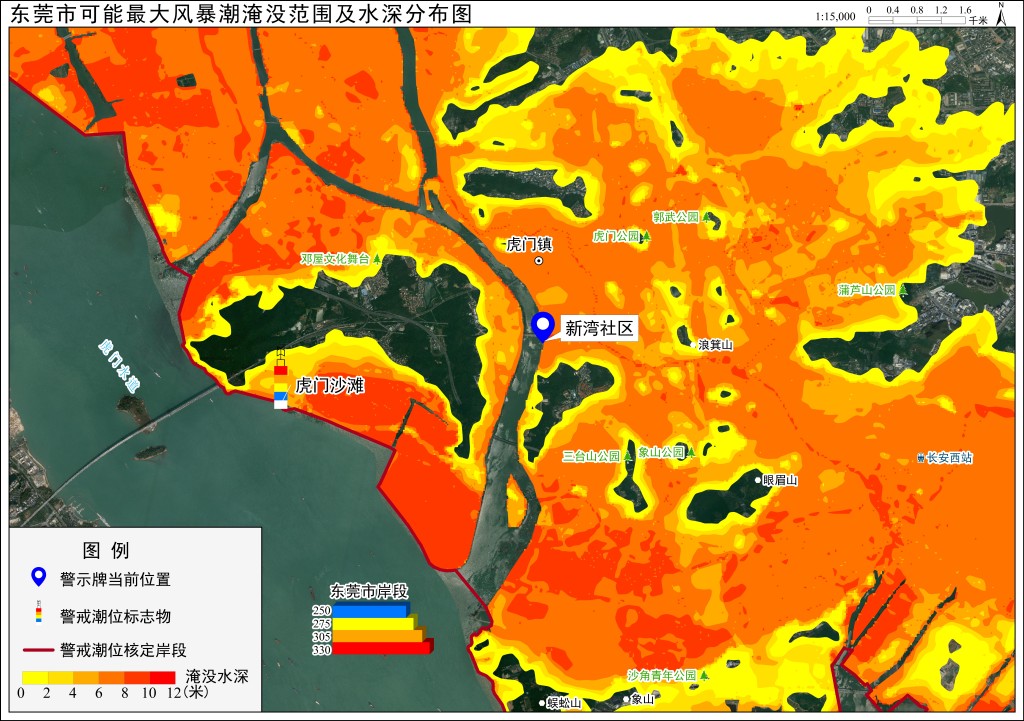Image resolution: width=1024 pixels, height=721 pixels.
Task: Click the 虎门水道 waterway label
Action: pyautogui.click(x=119, y=366)
